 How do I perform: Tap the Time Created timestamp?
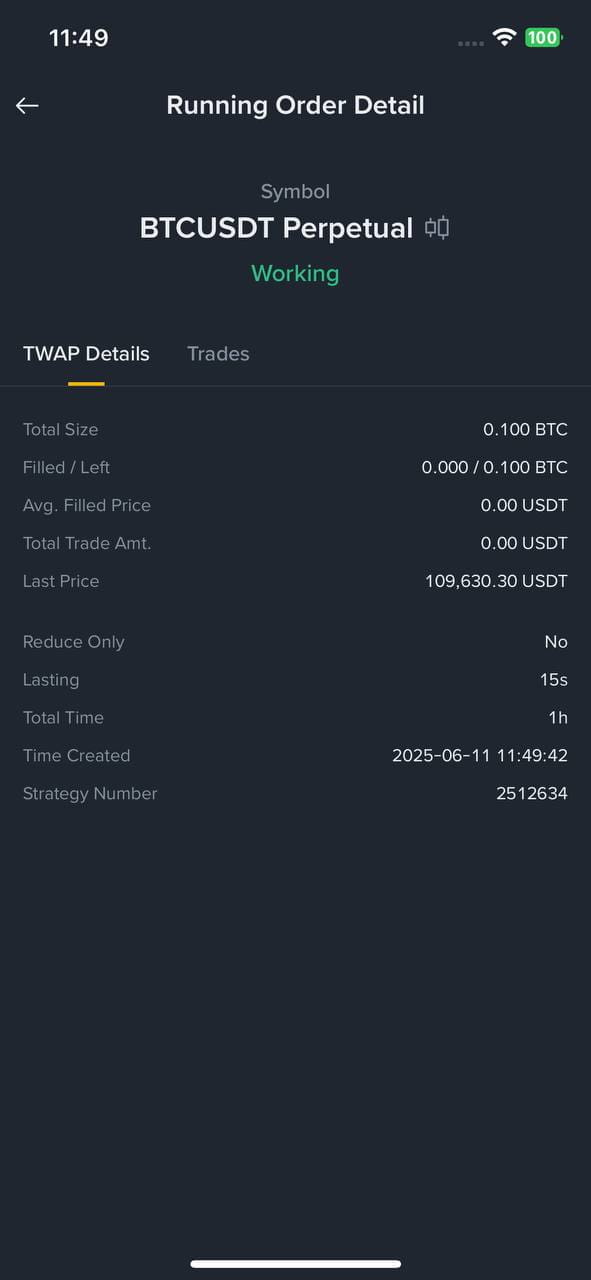(x=480, y=756)
